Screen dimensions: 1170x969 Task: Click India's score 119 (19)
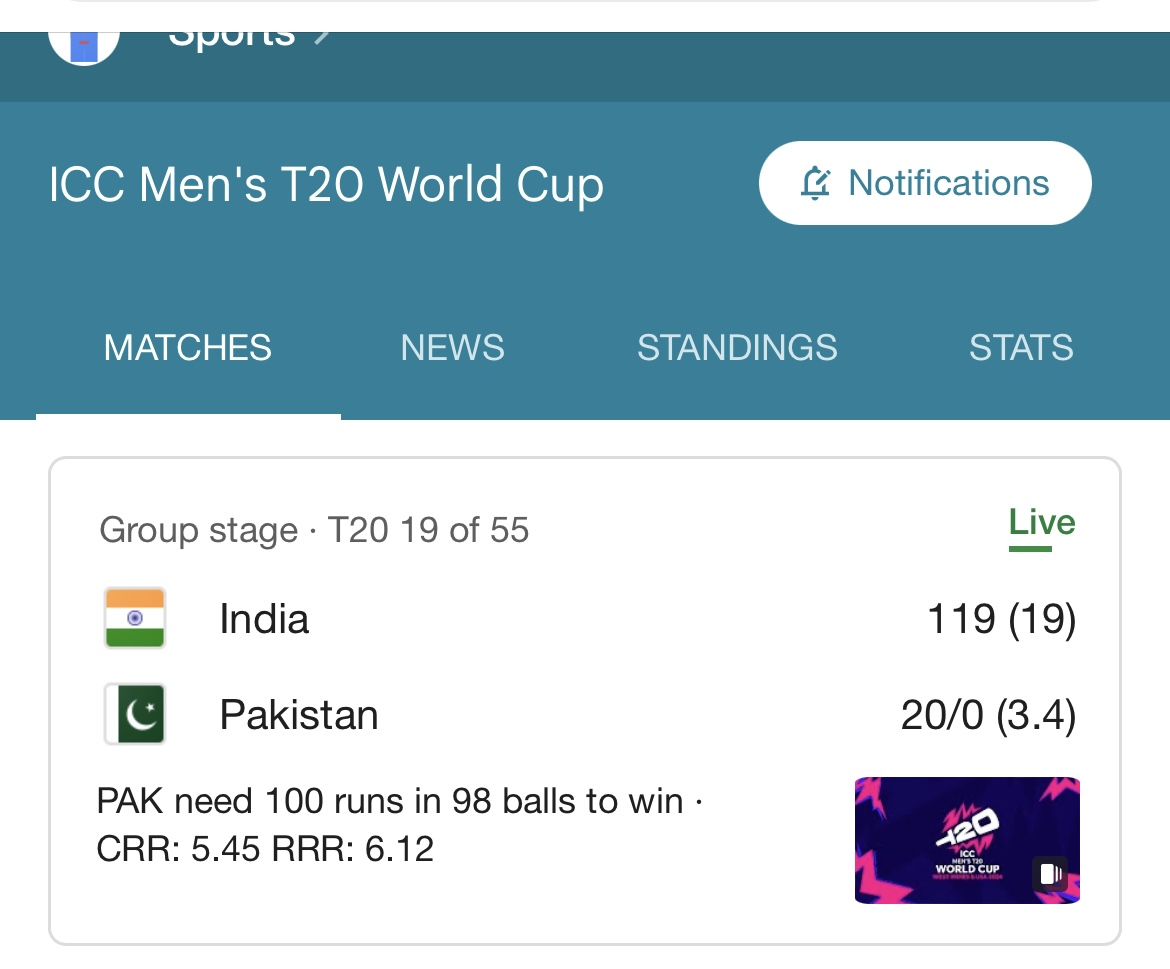[1001, 619]
